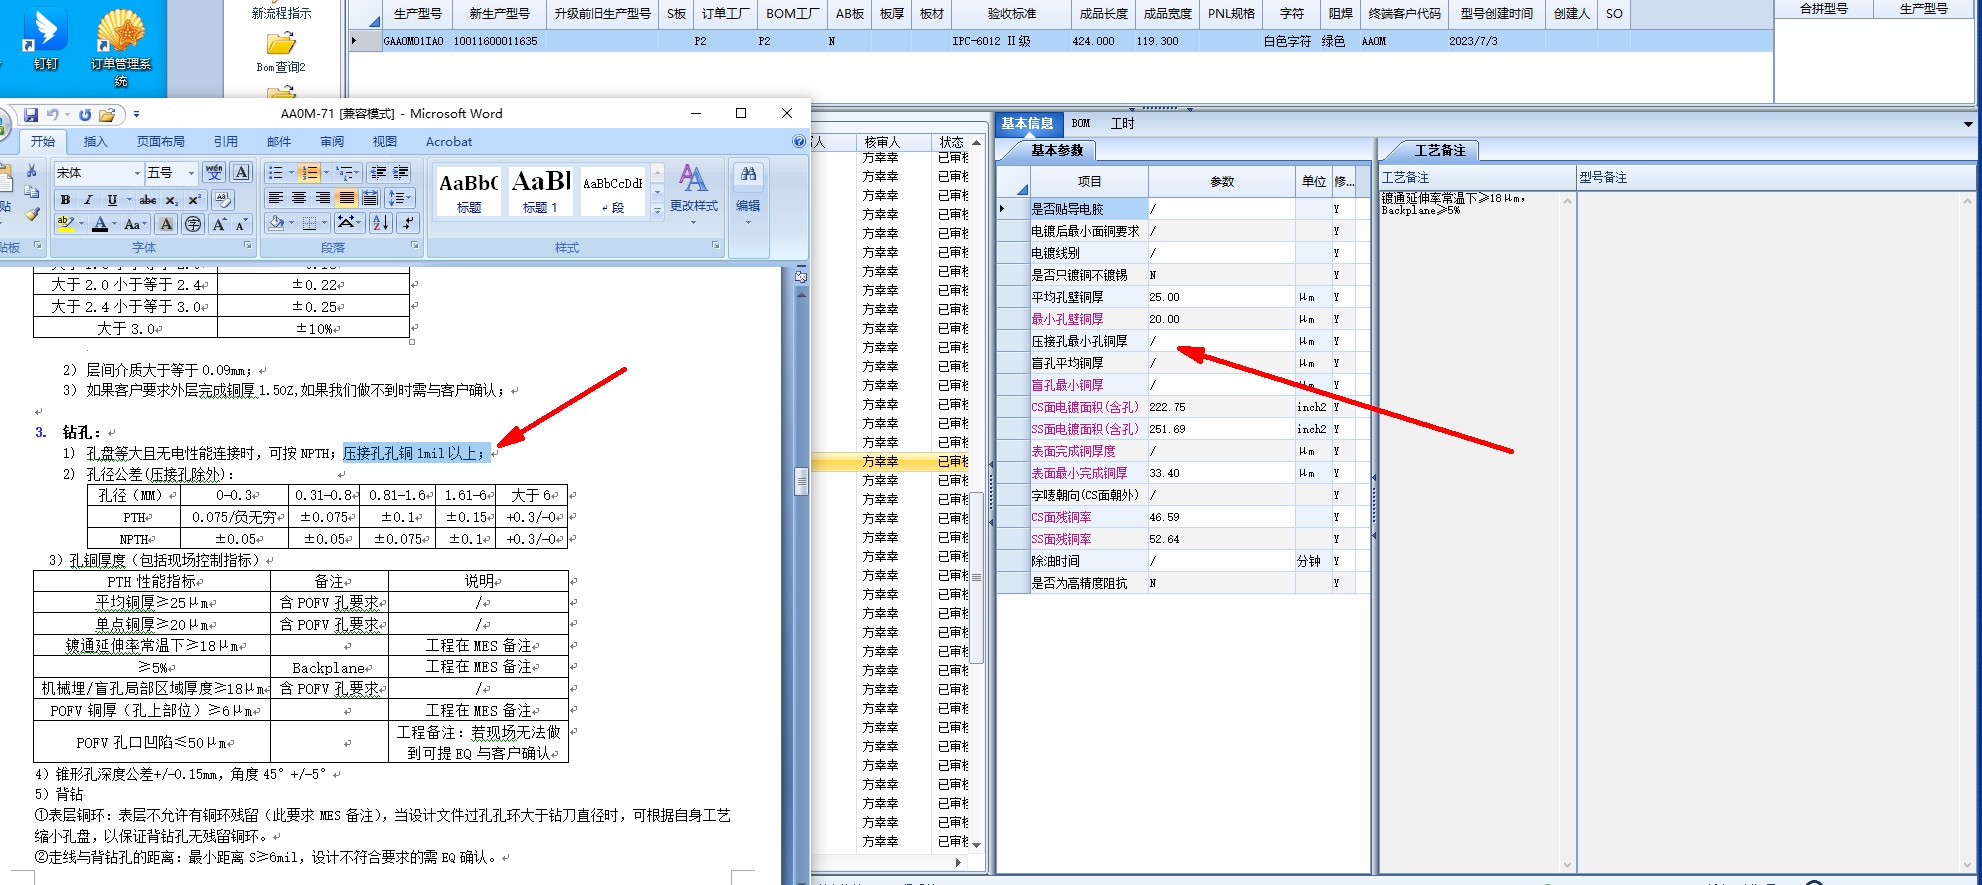Click the redo/repeat icon in Word
Screen dimensions: 1982x885
85,115
